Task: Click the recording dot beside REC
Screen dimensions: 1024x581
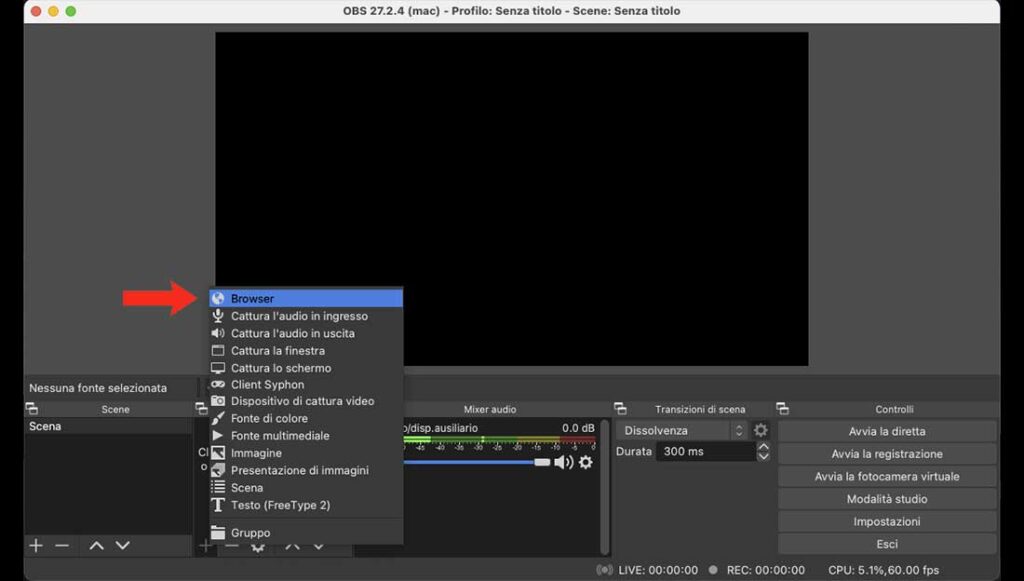Action: pos(713,570)
